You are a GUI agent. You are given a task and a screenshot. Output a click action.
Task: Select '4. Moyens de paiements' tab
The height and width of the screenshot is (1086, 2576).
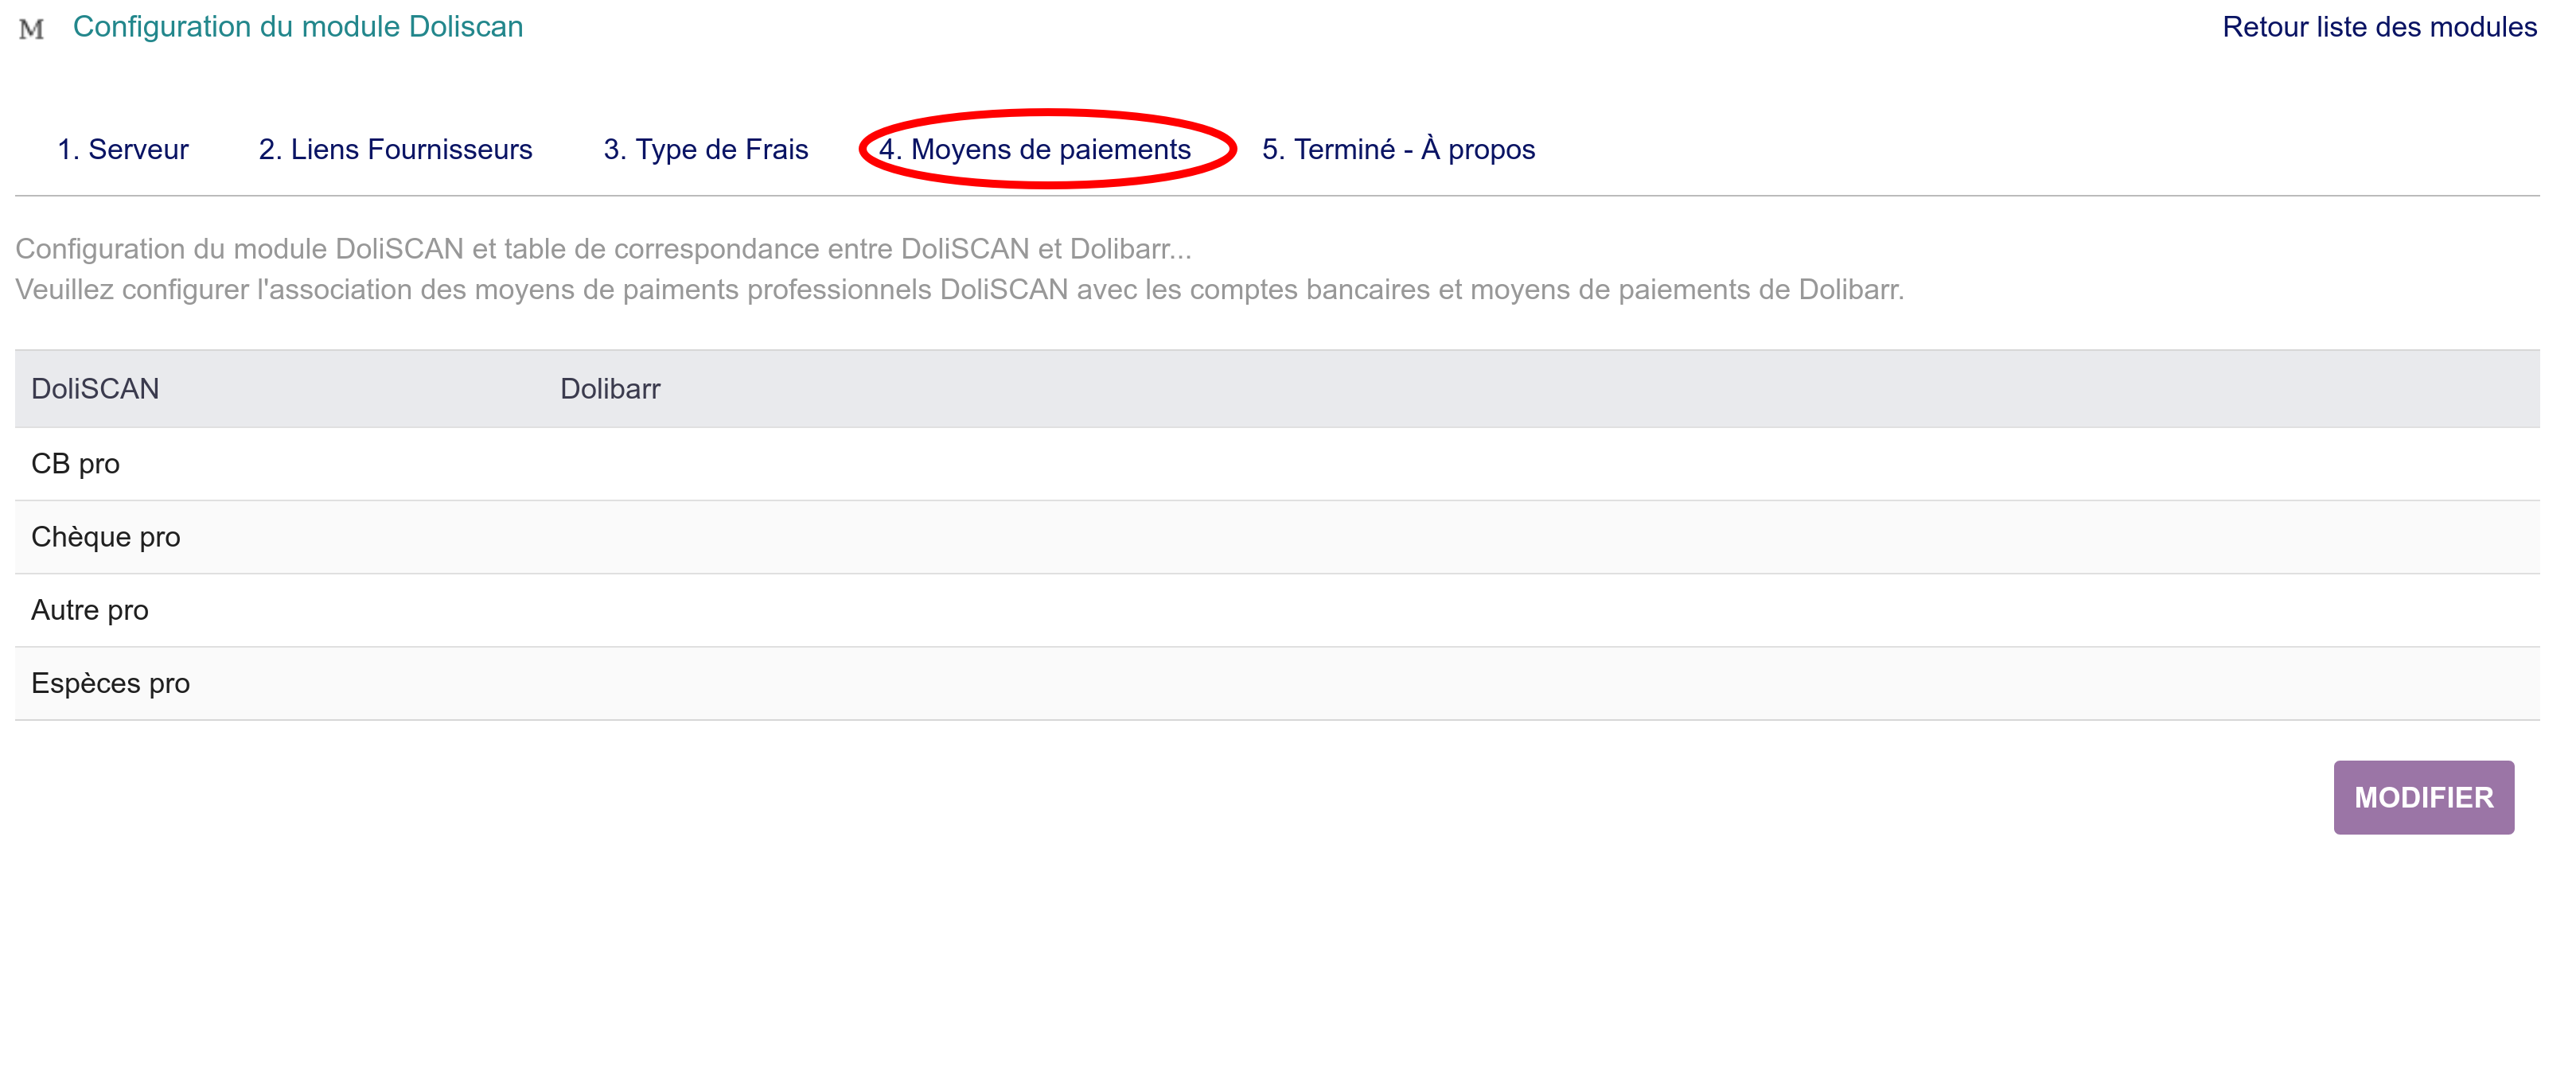coord(1035,149)
